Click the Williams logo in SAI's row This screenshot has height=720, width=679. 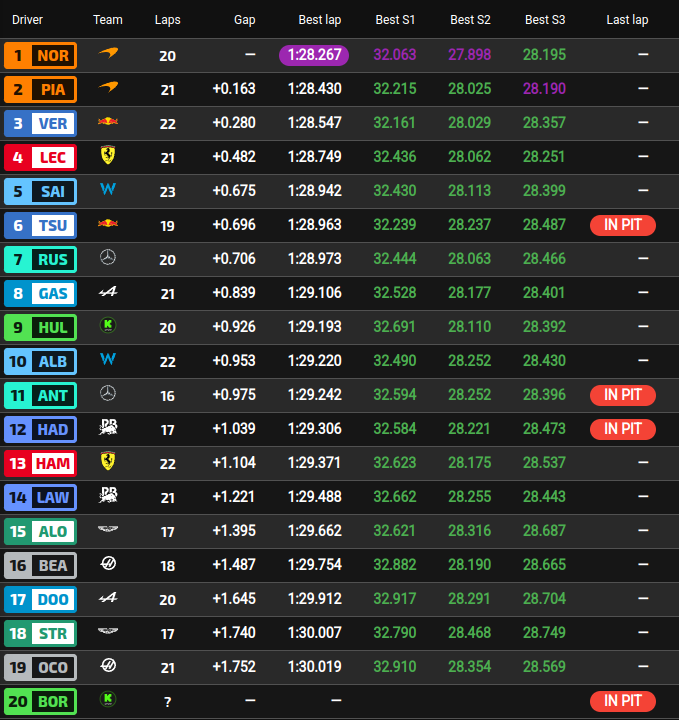108,190
